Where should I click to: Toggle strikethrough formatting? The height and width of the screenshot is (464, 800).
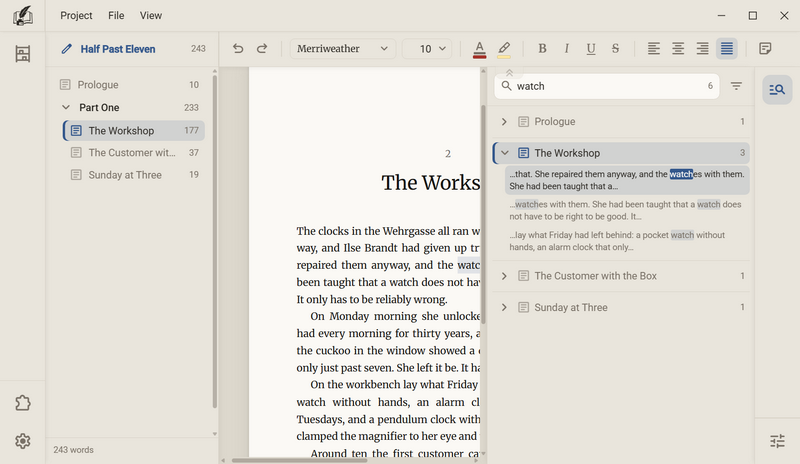615,48
